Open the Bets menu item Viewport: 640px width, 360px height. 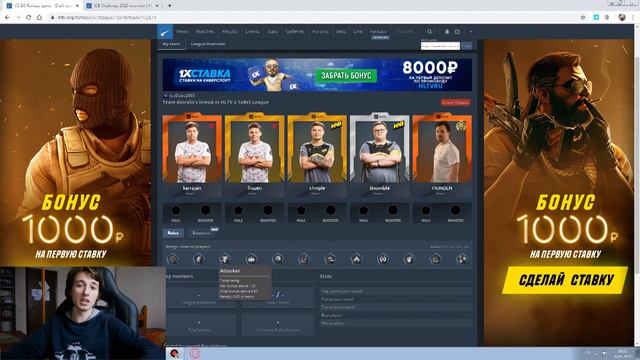(341, 31)
